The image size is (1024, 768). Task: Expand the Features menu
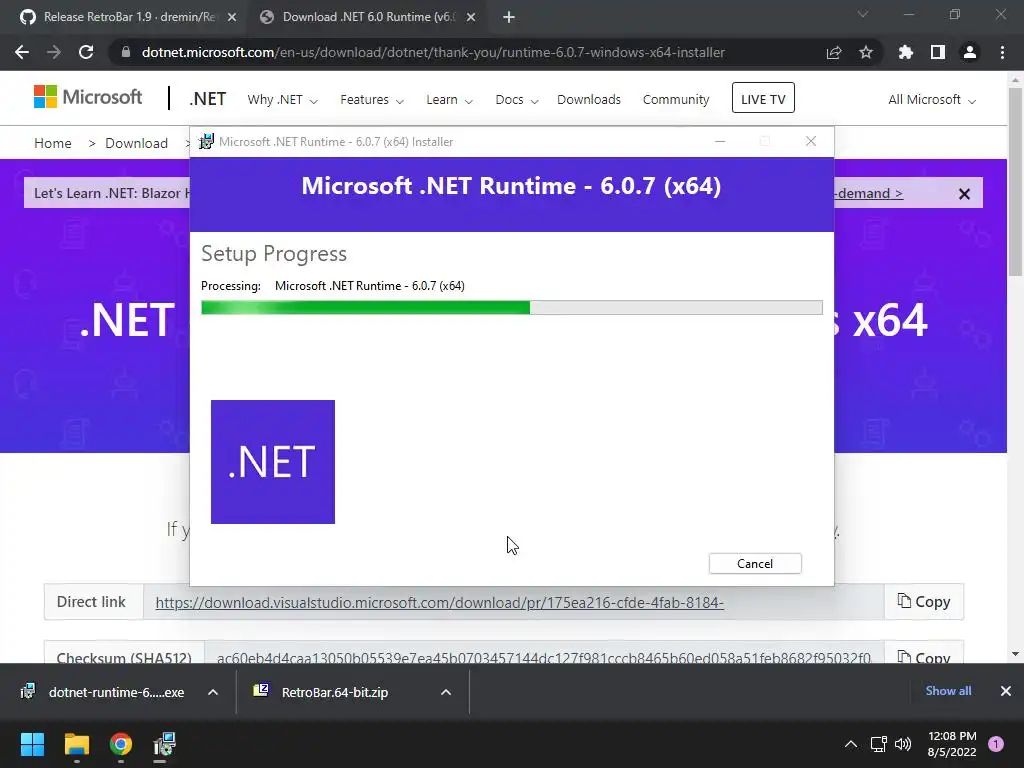point(372,100)
